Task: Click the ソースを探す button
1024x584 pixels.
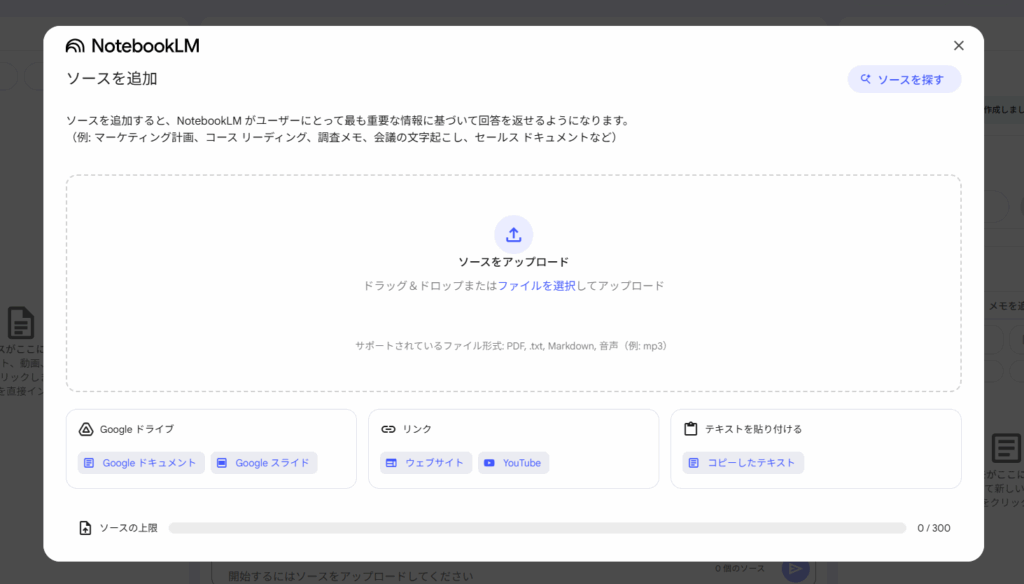Action: point(904,79)
